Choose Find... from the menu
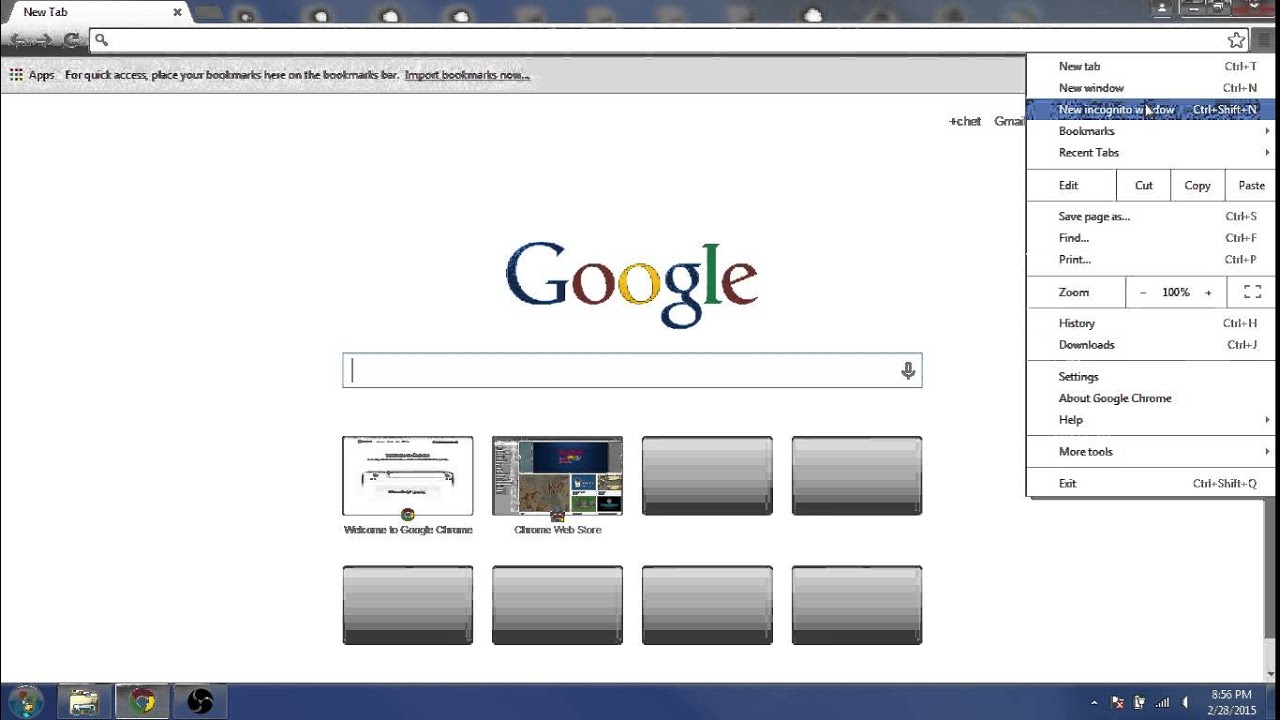Image resolution: width=1280 pixels, height=720 pixels. [1152, 238]
